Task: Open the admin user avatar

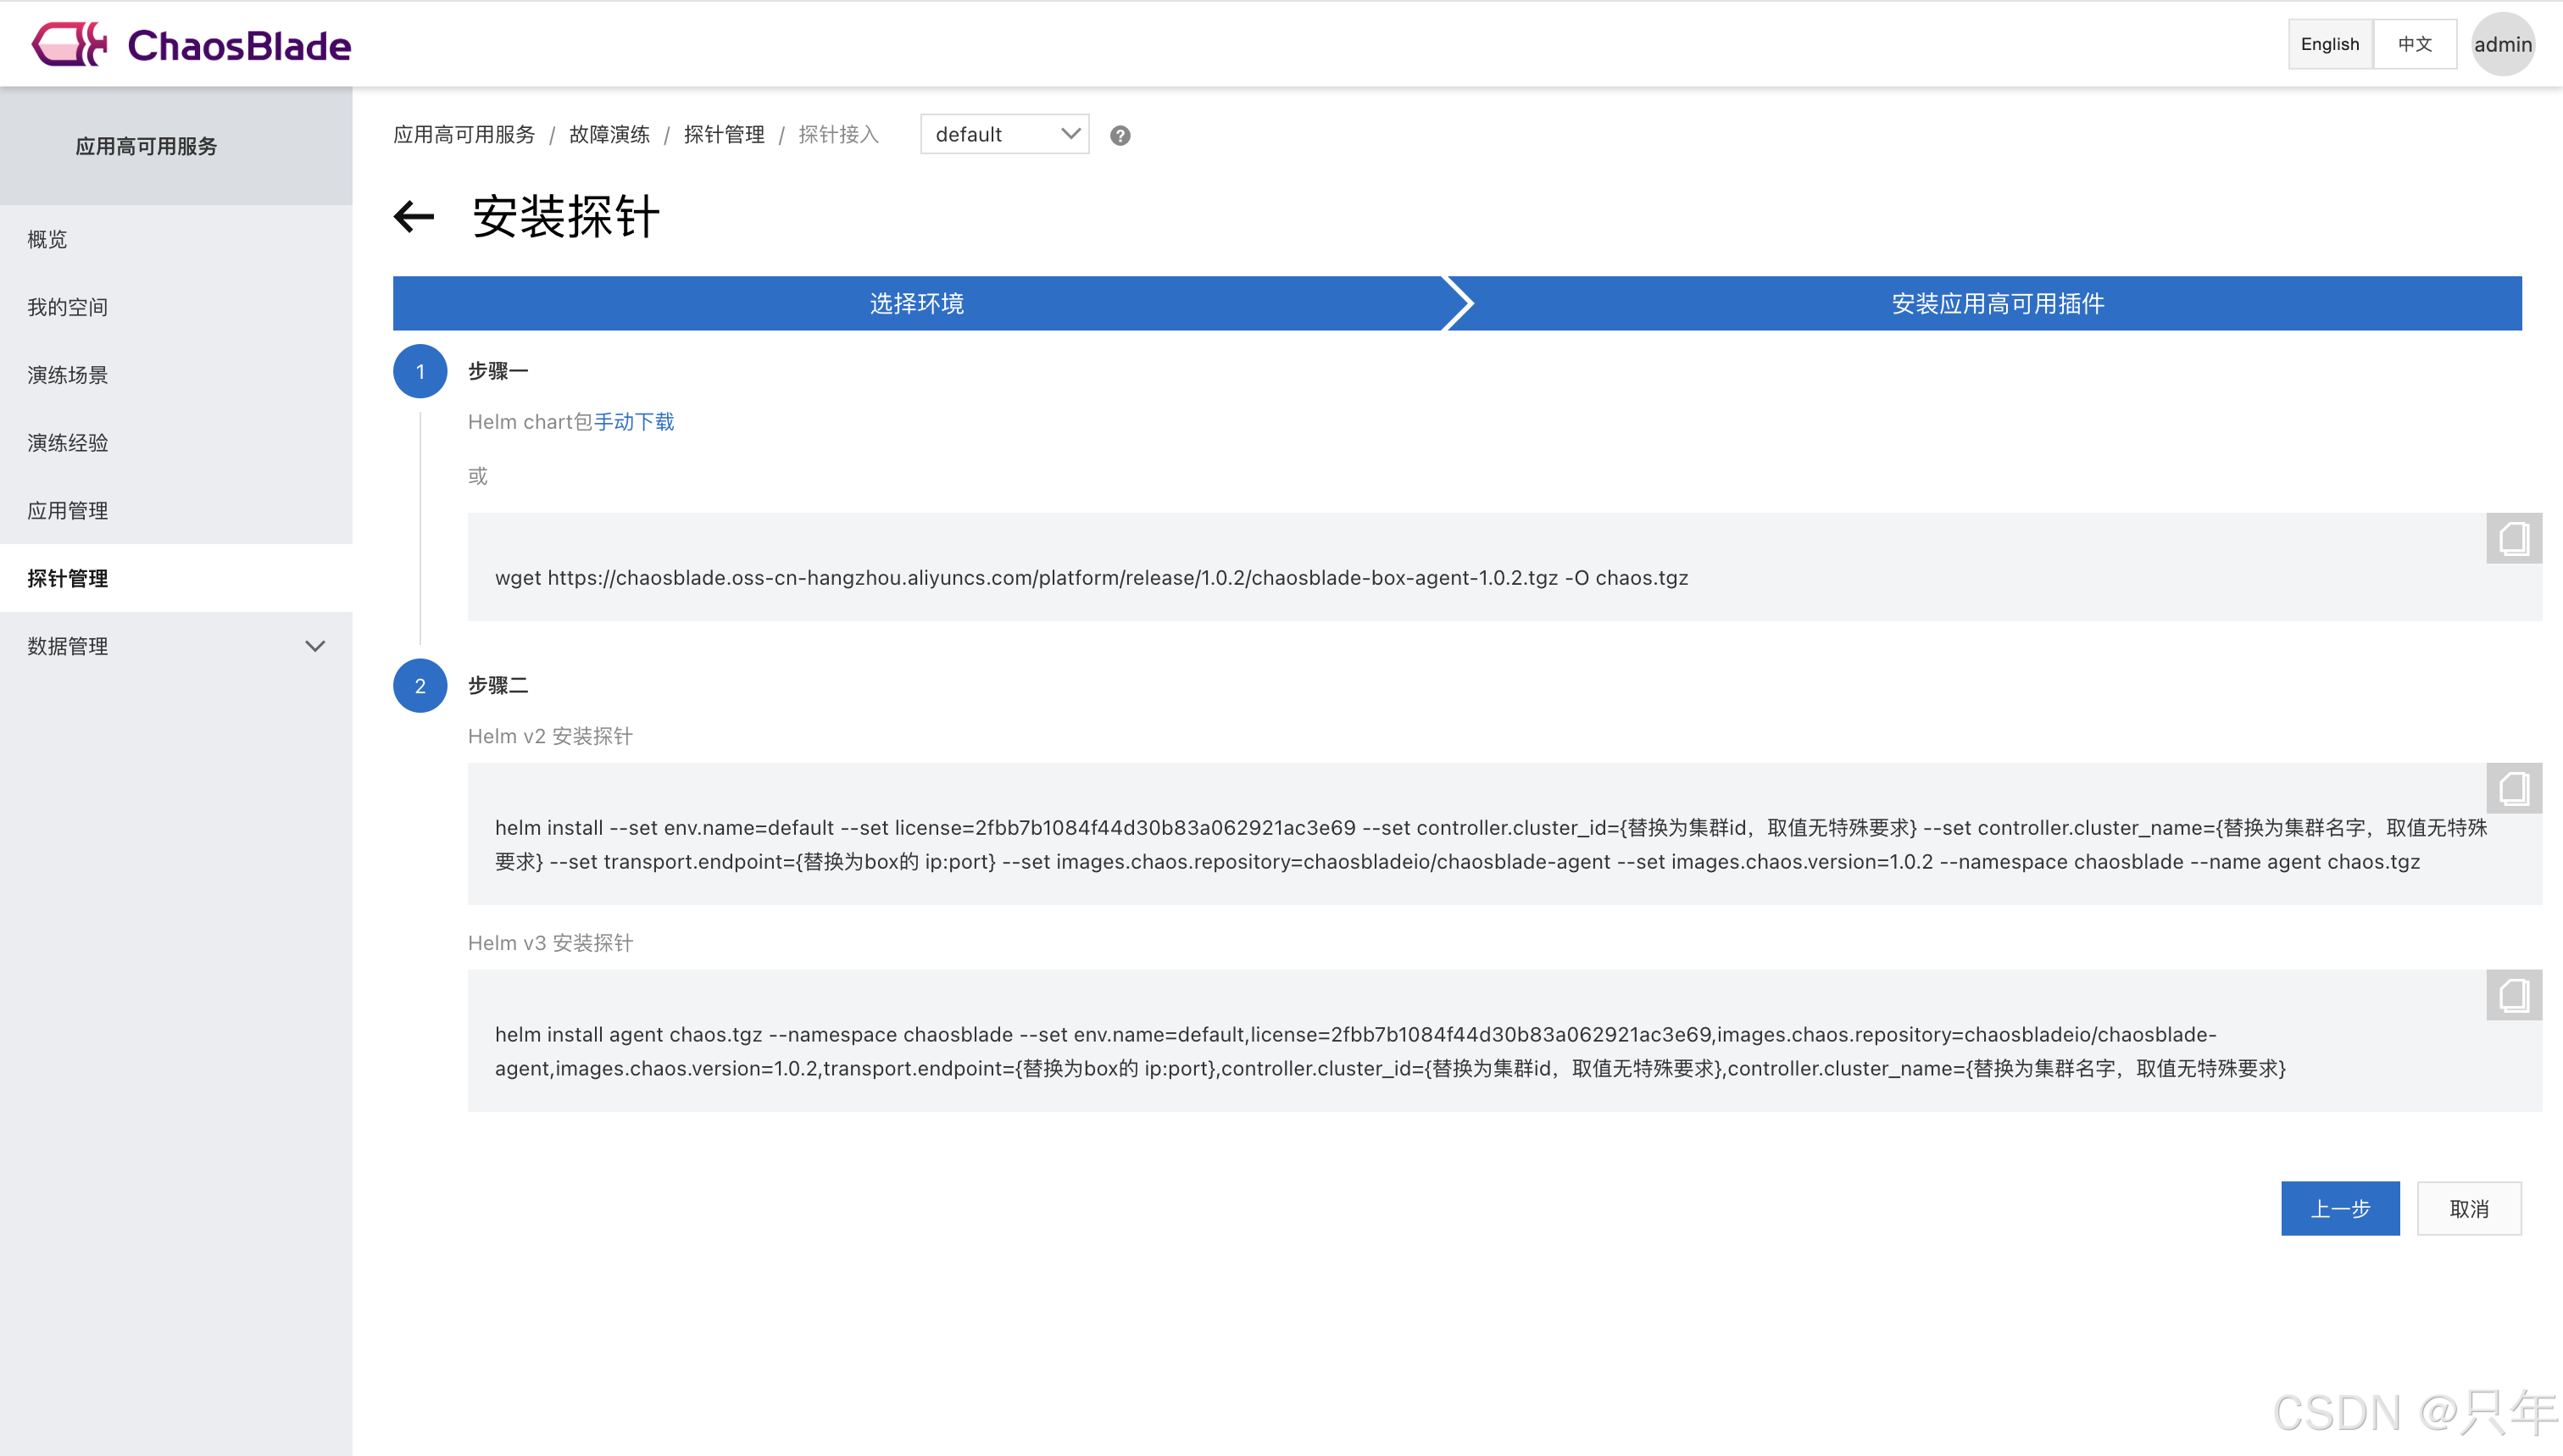Action: [2502, 45]
